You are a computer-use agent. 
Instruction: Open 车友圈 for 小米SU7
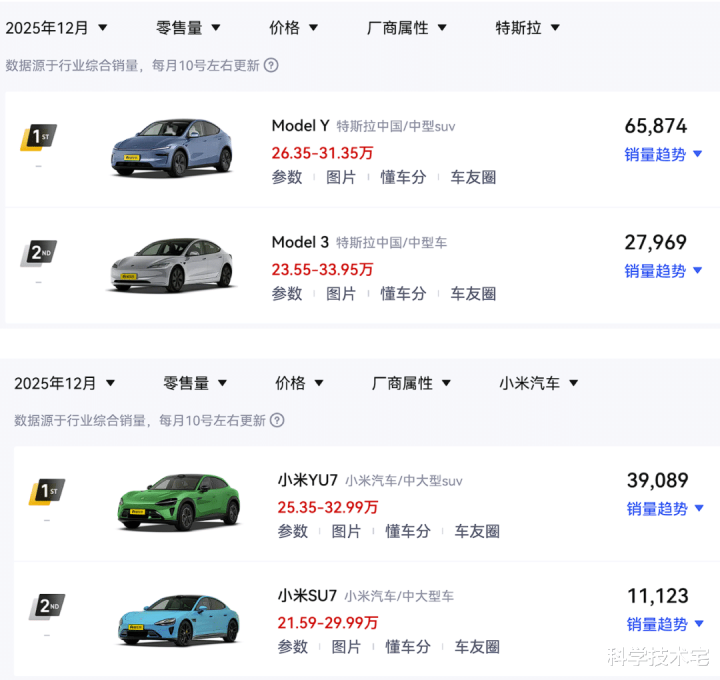pos(477,647)
